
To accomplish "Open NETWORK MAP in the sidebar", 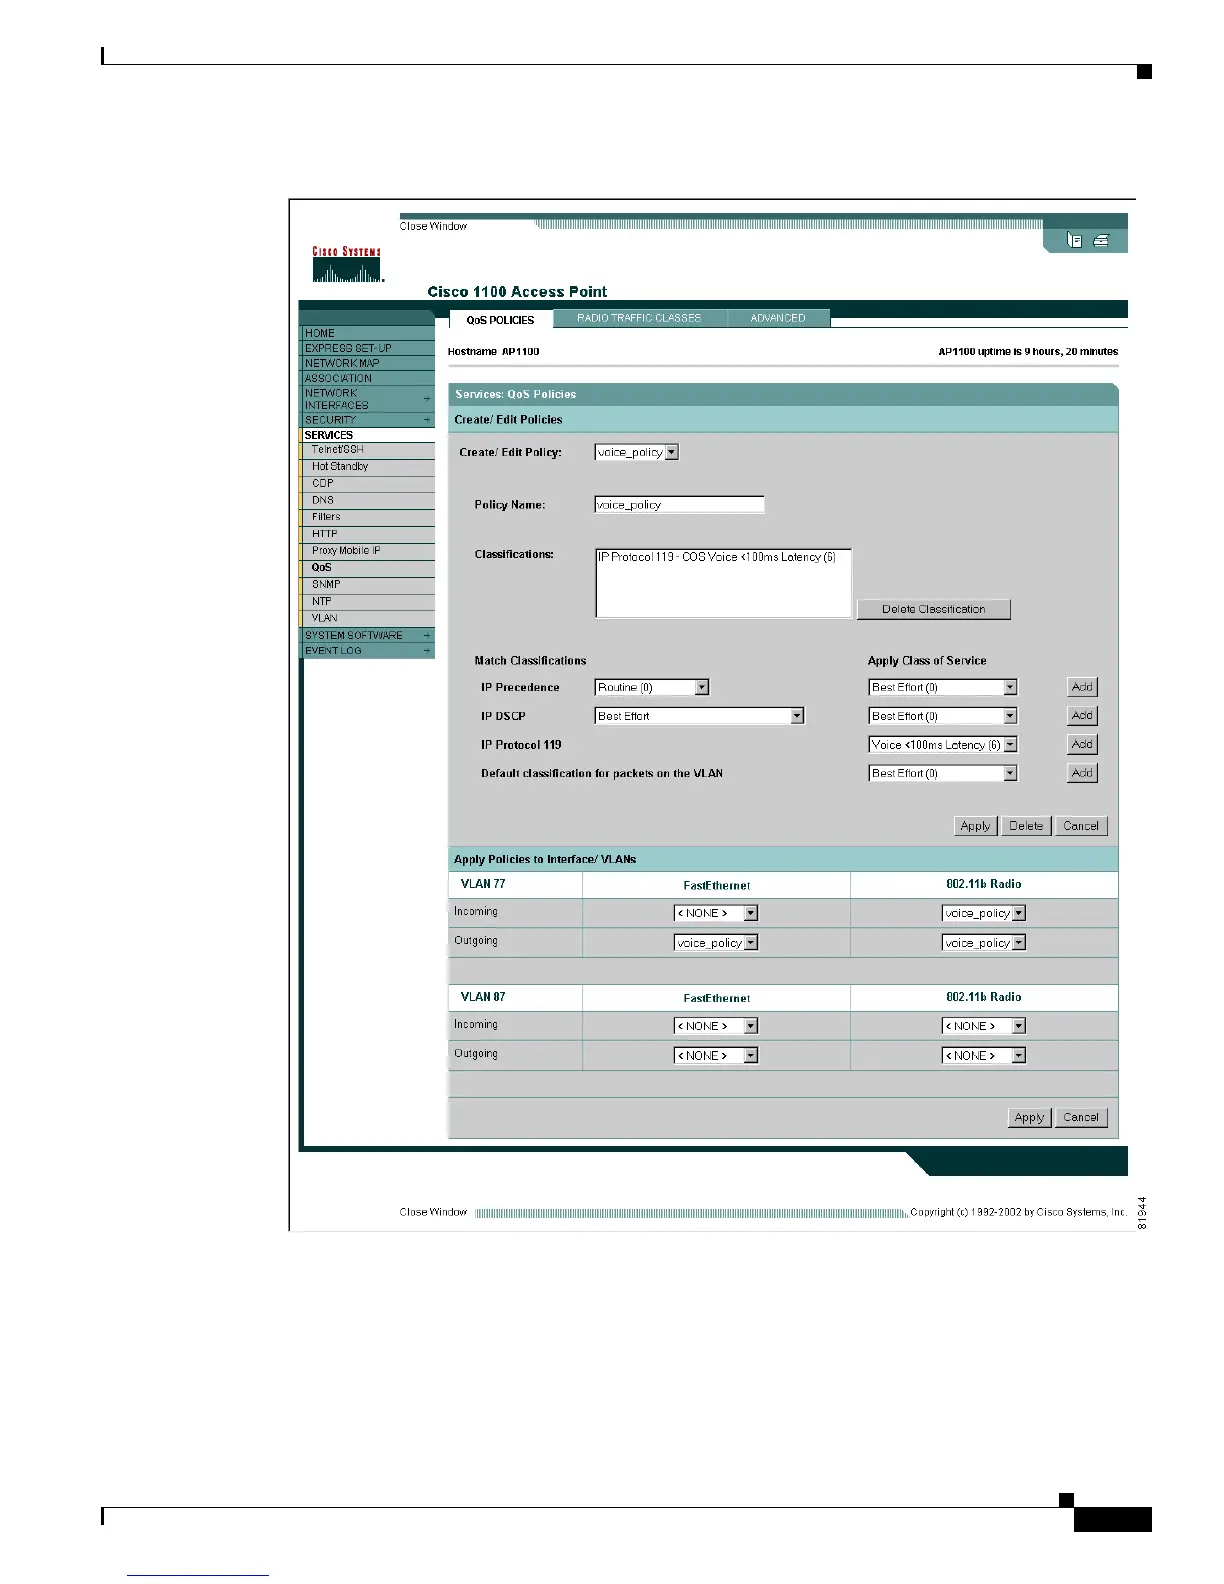I will pos(367,363).
